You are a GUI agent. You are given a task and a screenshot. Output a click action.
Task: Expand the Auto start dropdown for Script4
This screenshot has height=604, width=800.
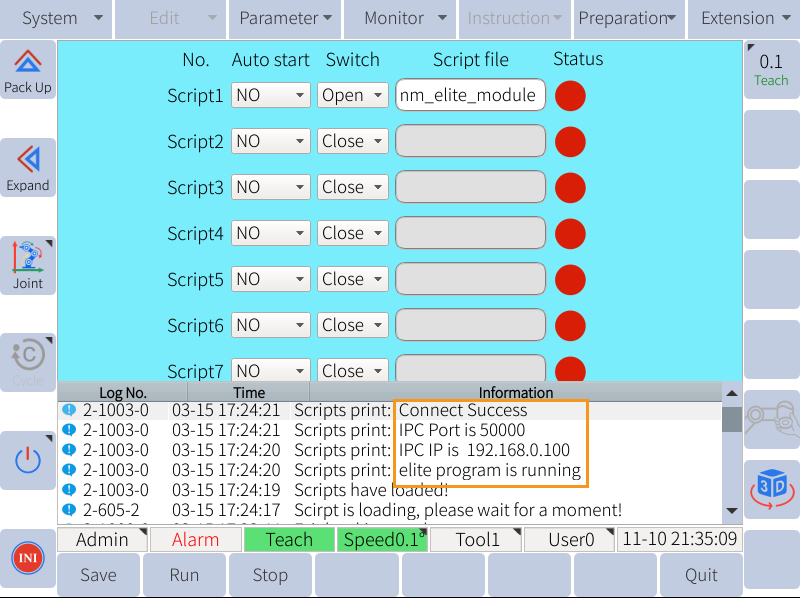[270, 233]
